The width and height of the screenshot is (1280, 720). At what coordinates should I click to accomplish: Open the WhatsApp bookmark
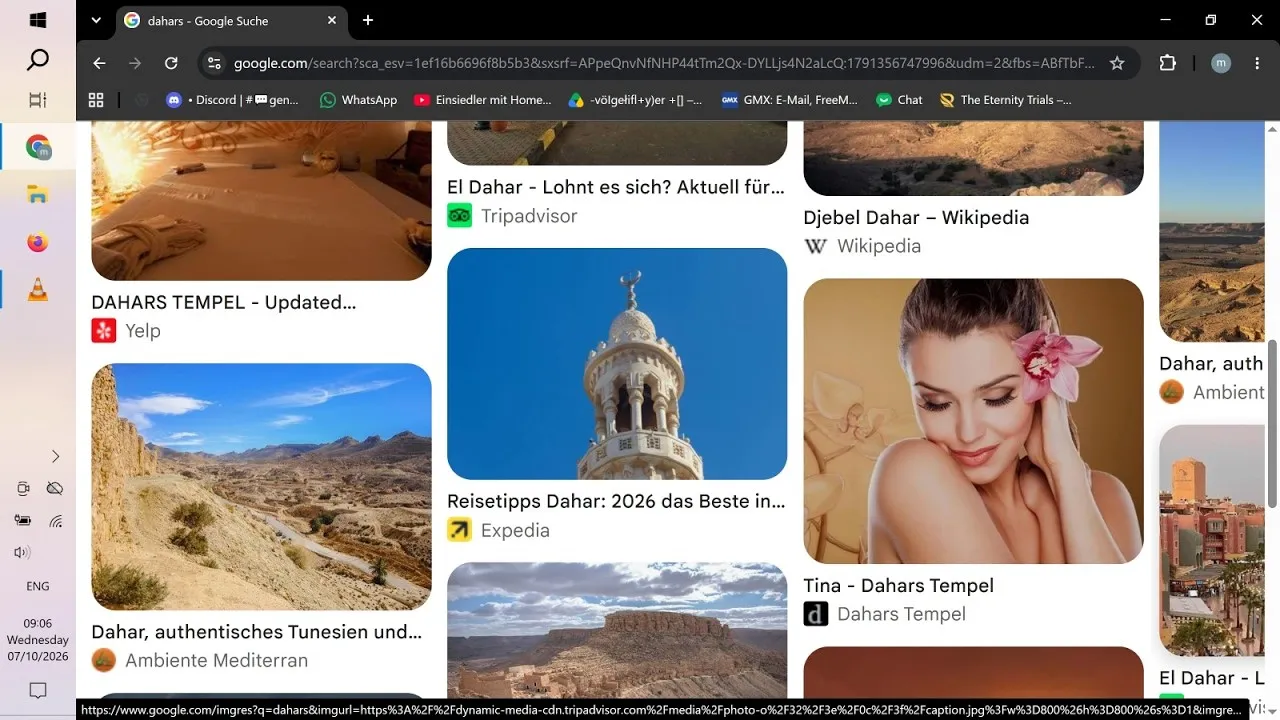click(358, 100)
